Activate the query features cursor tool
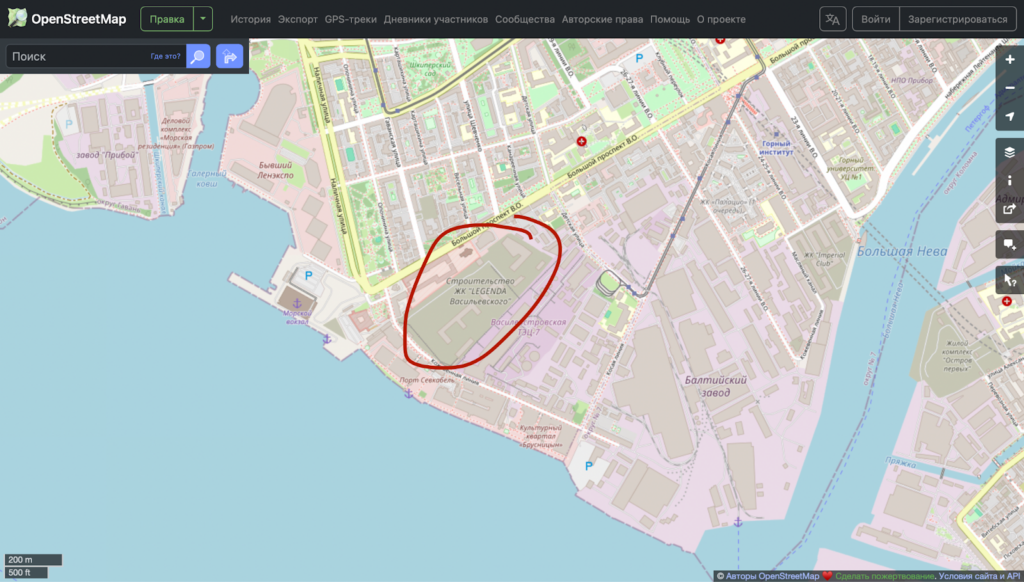Screen dimensions: 1024x582 [x=1010, y=280]
